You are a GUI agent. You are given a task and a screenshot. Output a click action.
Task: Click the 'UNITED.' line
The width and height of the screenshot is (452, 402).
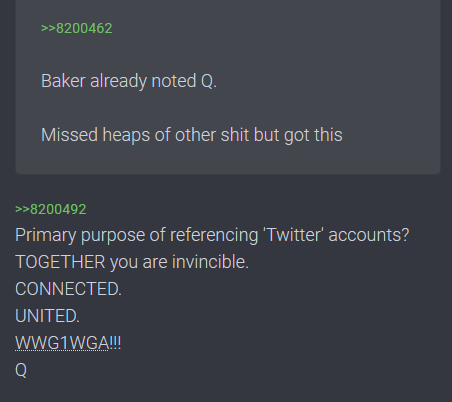click(x=47, y=316)
